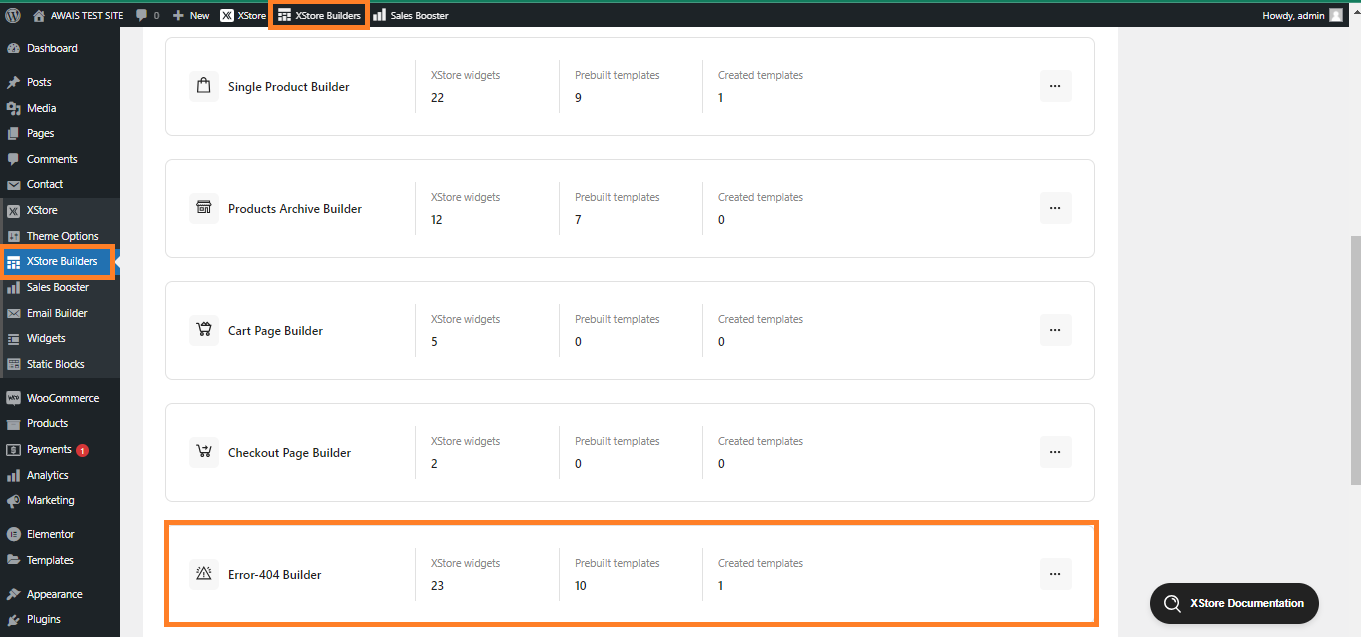Open Cart Page Builder title
Image resolution: width=1361 pixels, height=637 pixels.
tap(276, 331)
